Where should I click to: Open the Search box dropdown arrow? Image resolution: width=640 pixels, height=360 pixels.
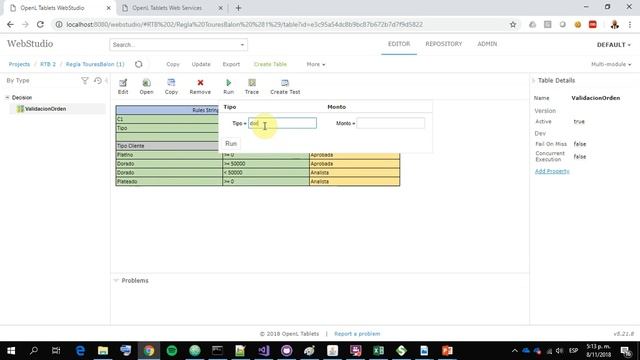point(242,44)
